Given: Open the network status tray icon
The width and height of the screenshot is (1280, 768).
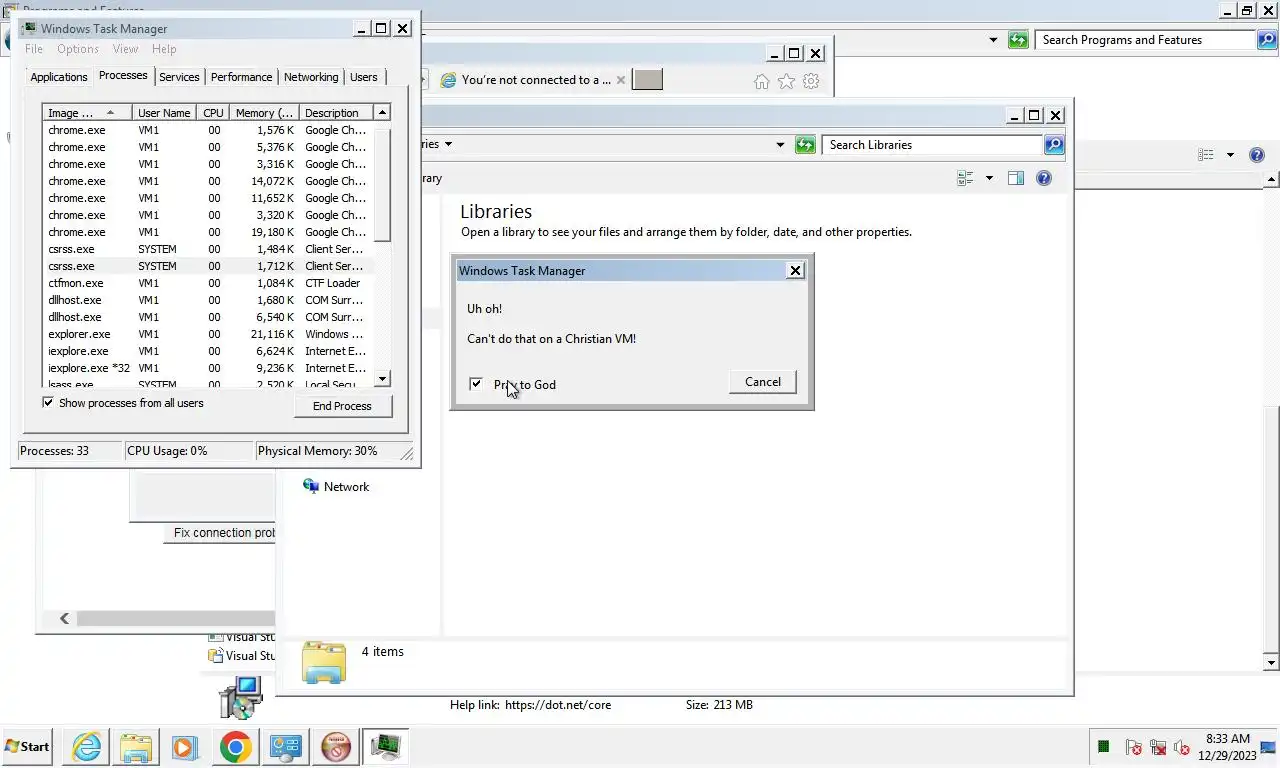Looking at the screenshot, I should [1158, 747].
